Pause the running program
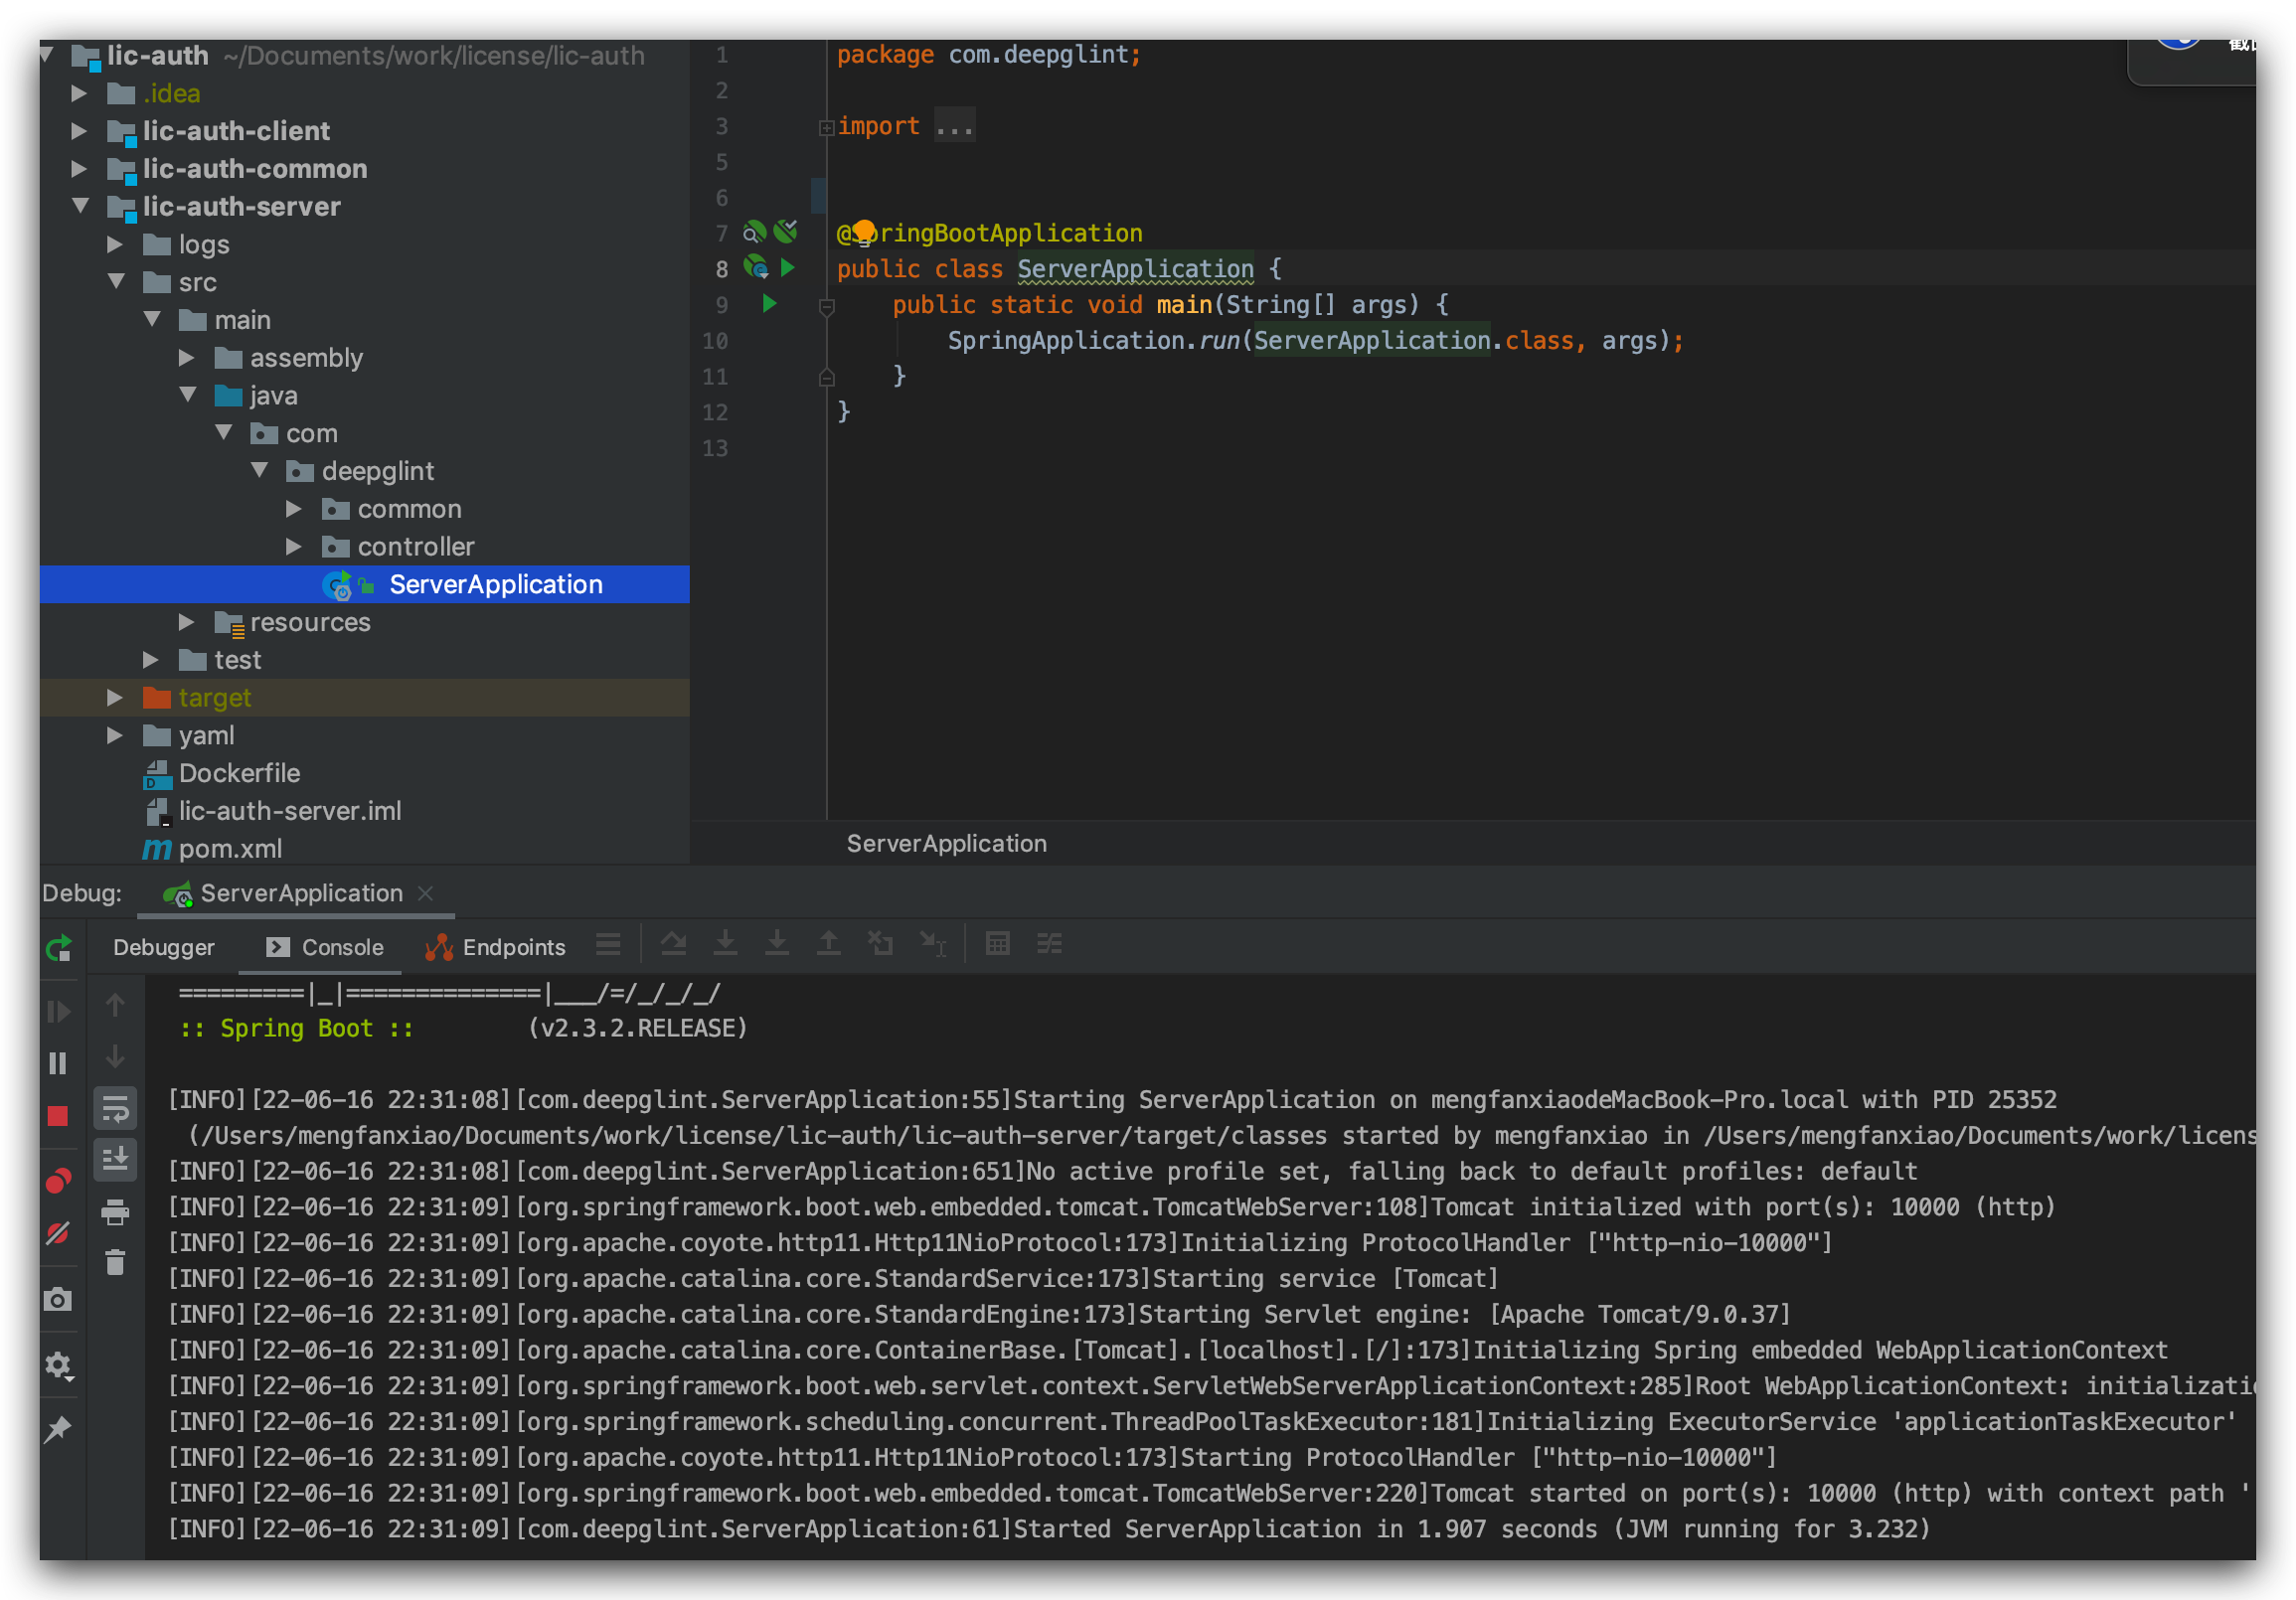The image size is (2296, 1600). (58, 1063)
